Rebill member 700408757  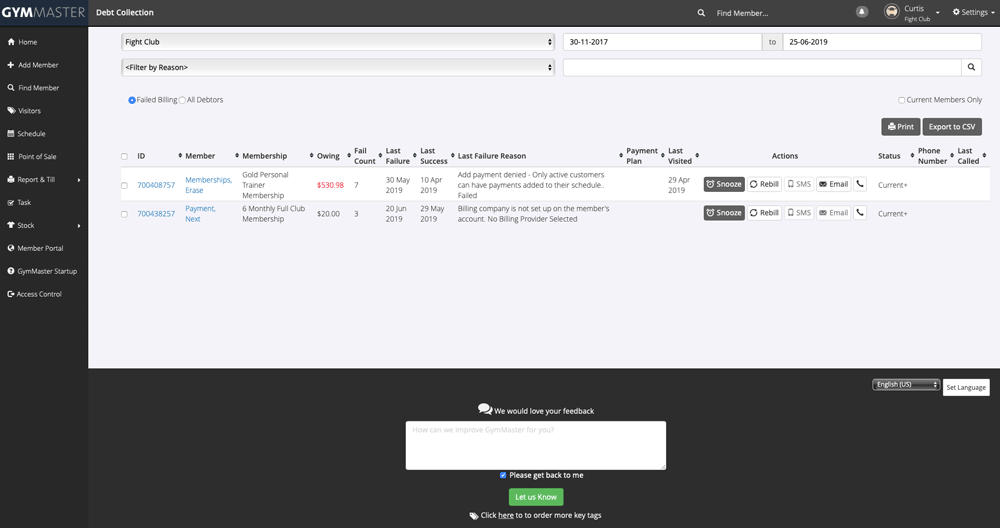point(765,184)
